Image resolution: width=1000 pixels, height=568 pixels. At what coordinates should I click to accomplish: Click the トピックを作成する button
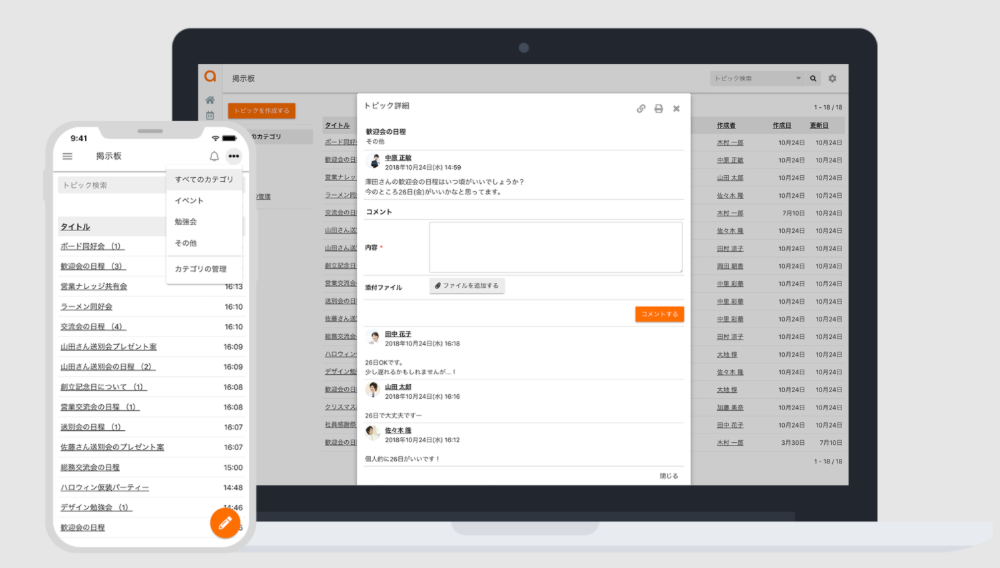click(261, 111)
